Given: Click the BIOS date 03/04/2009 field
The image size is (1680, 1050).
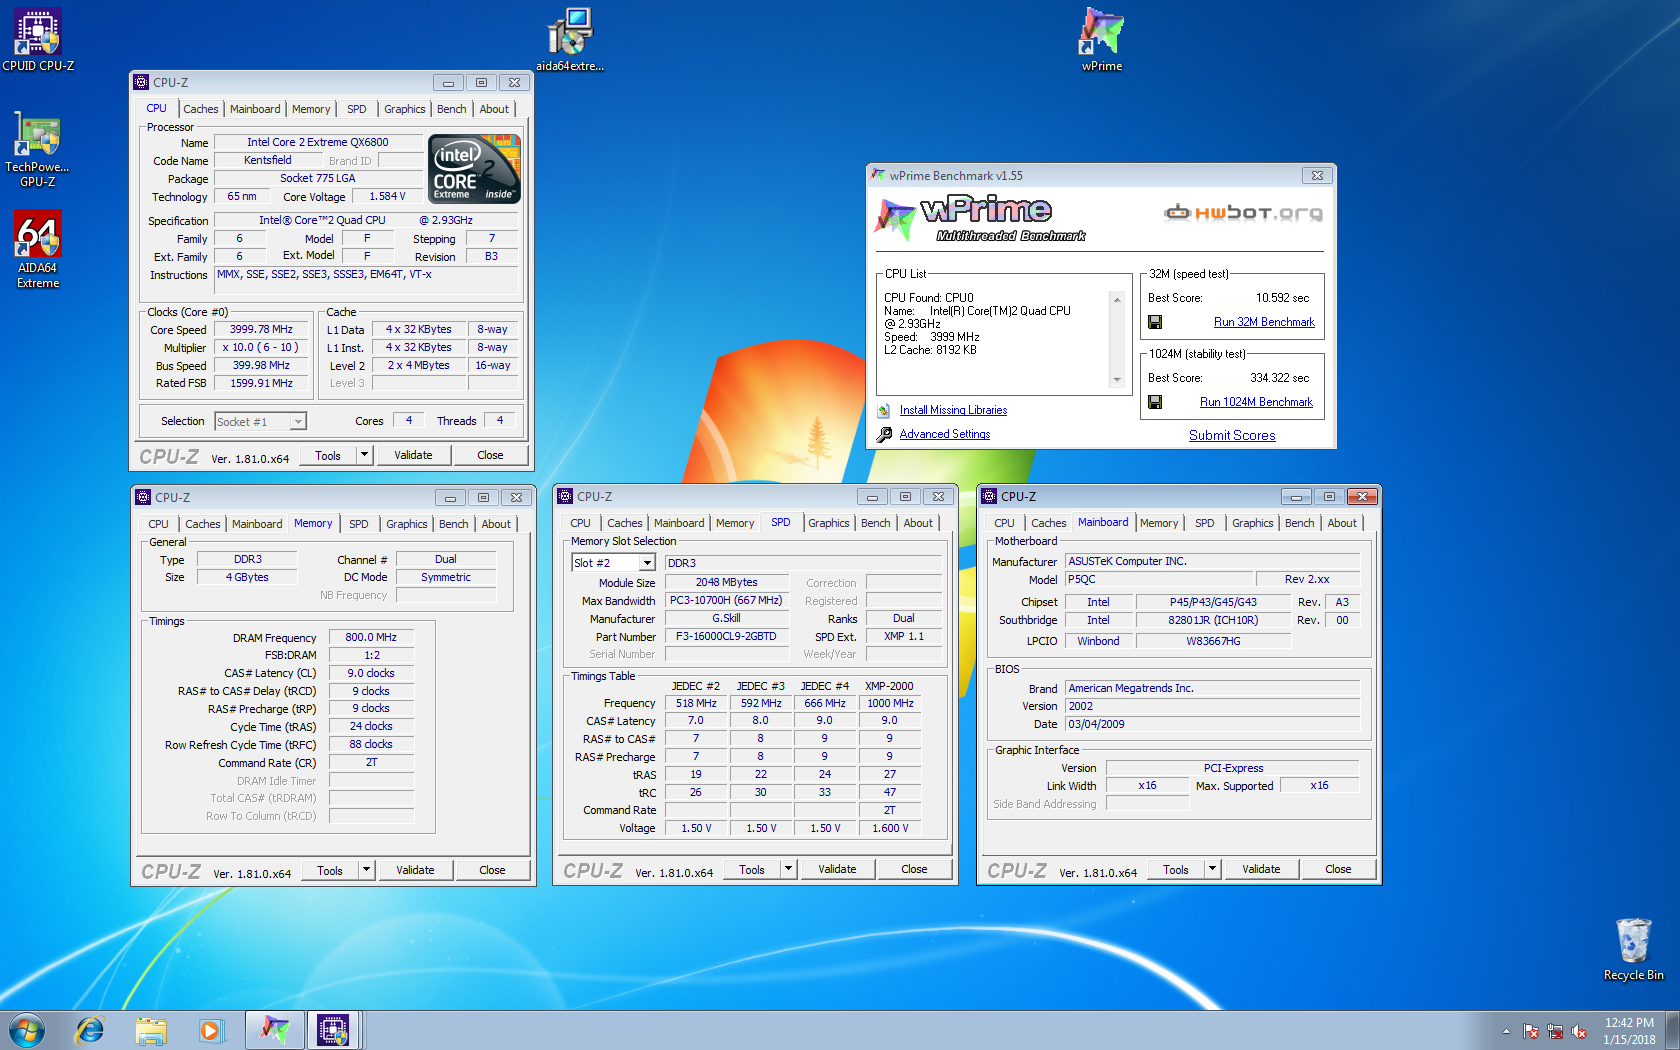Looking at the screenshot, I should point(1212,724).
